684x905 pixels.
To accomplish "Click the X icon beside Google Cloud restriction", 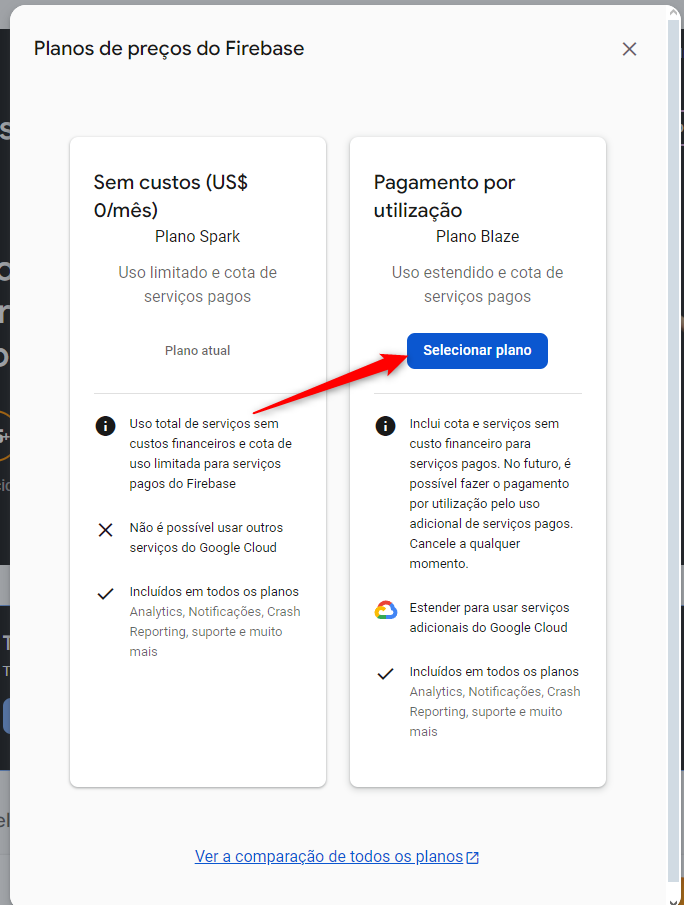I will pyautogui.click(x=105, y=530).
